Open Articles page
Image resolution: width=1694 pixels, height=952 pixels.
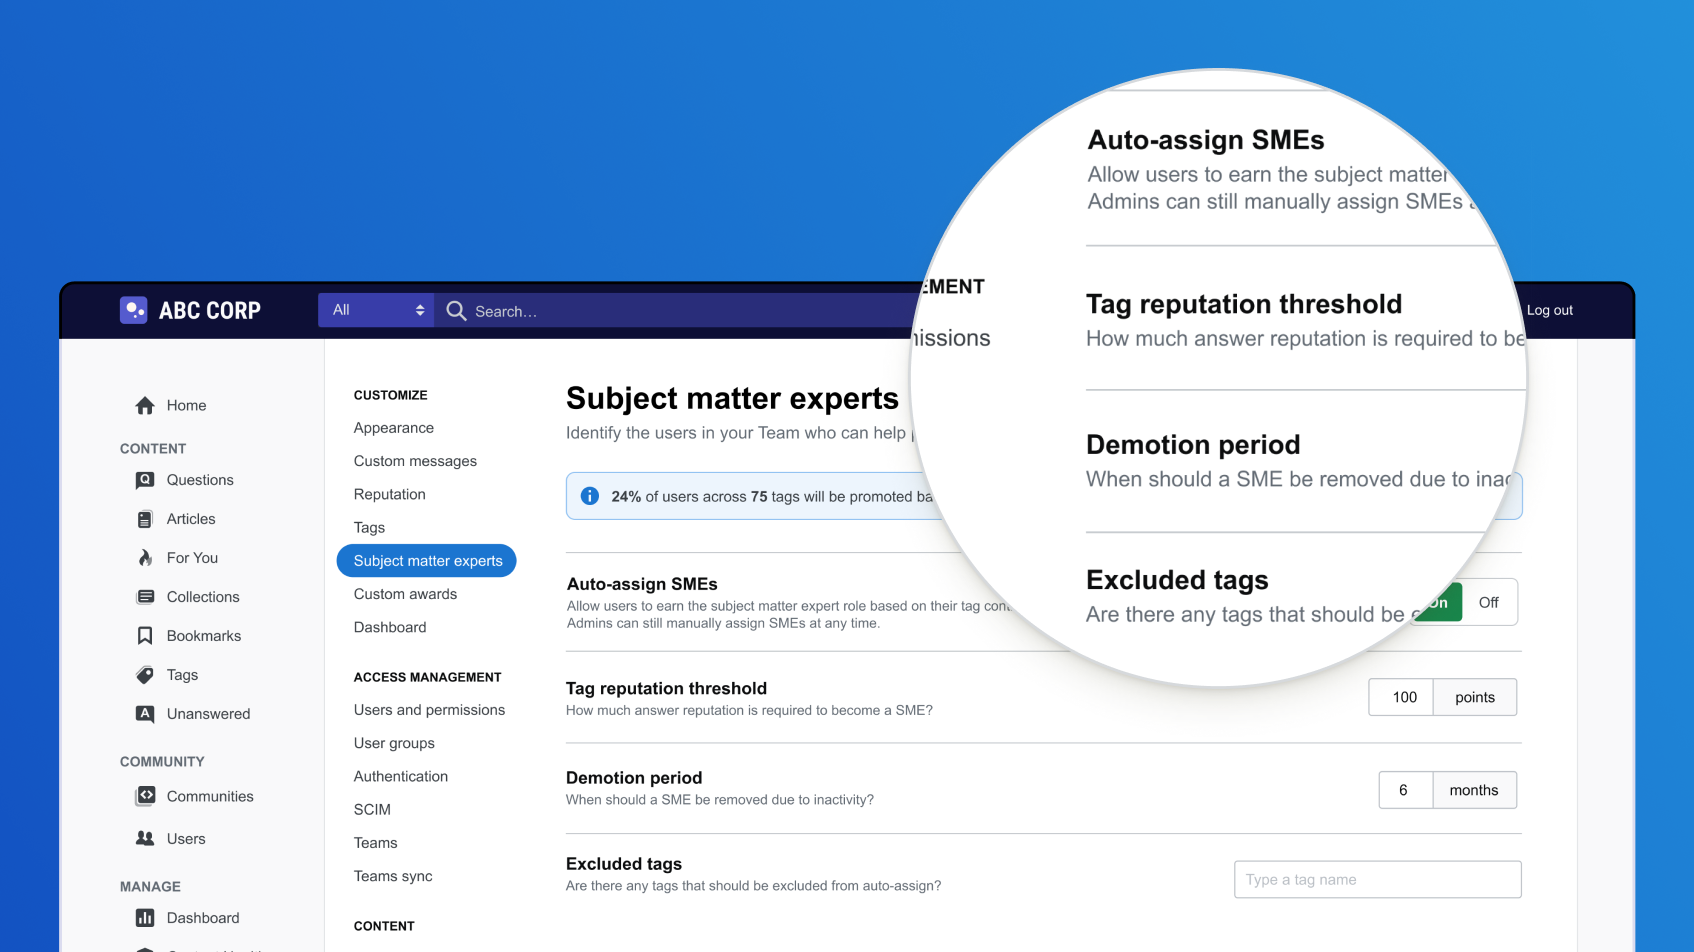(x=191, y=519)
